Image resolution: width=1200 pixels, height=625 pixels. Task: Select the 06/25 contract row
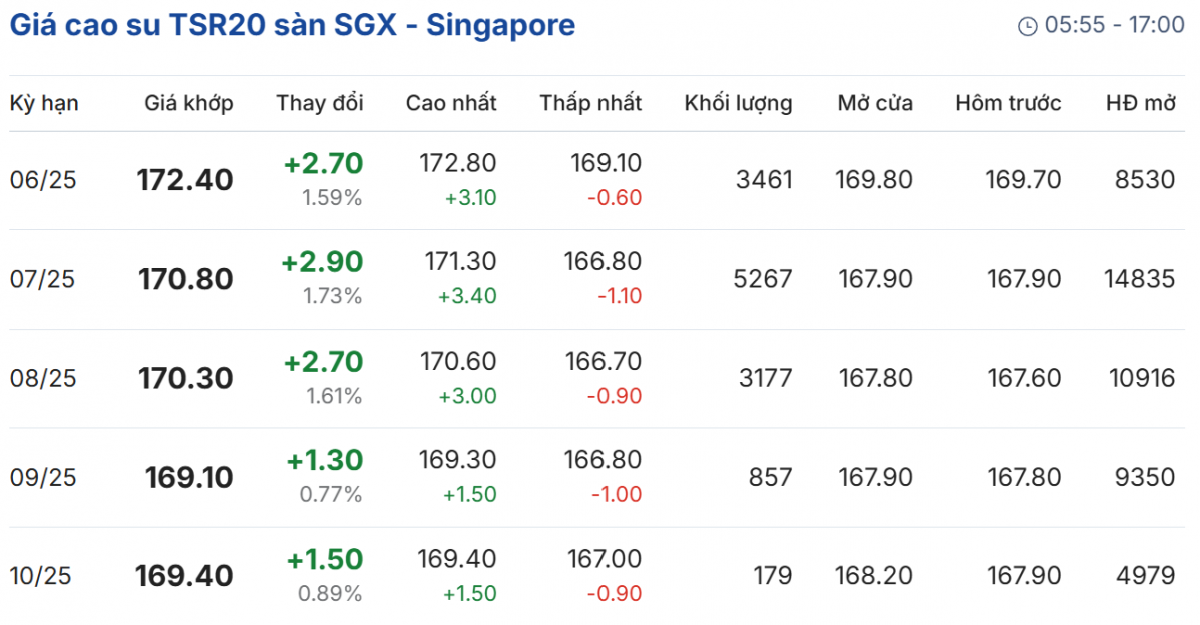(x=43, y=180)
